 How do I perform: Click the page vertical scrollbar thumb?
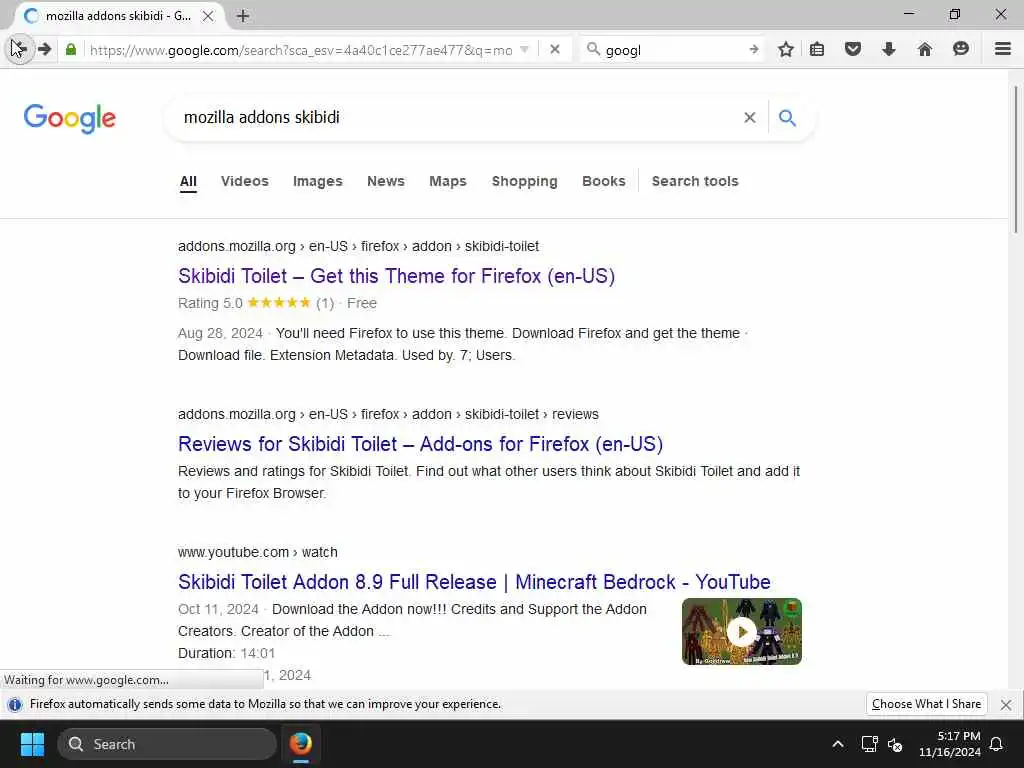1016,159
